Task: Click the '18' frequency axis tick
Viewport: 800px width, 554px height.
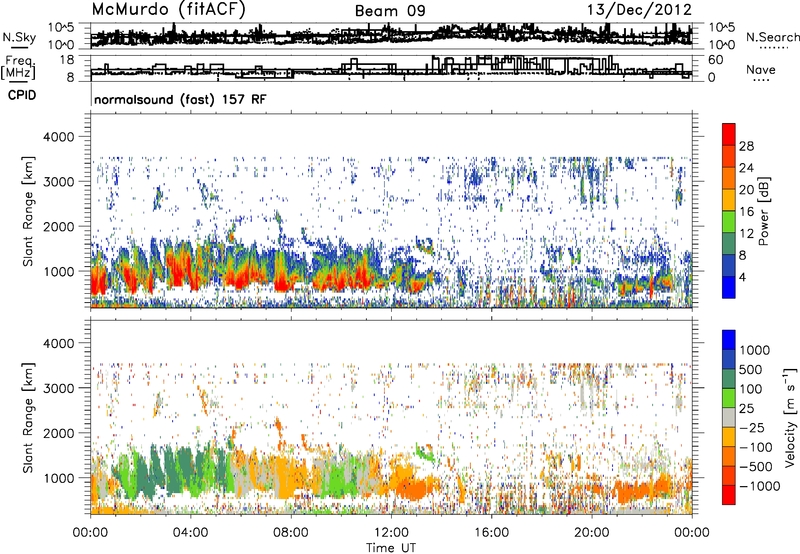Action: 66,60
